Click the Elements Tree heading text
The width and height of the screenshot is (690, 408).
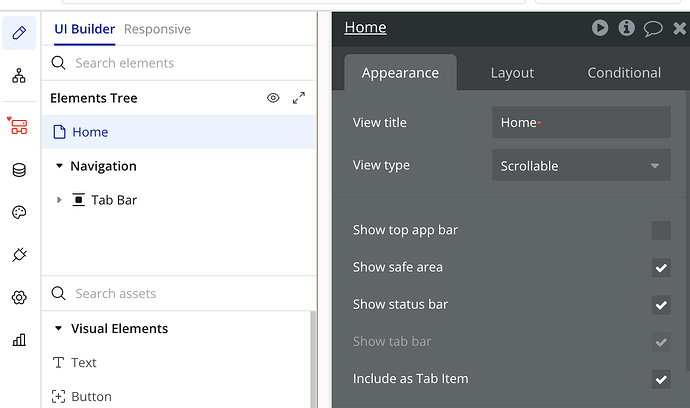(94, 98)
